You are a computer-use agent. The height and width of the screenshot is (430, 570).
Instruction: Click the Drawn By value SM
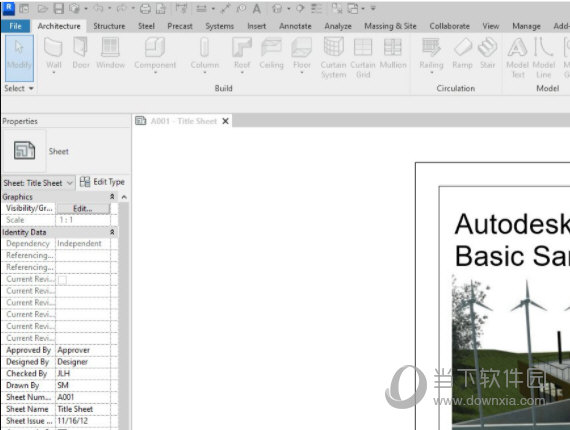(x=83, y=385)
